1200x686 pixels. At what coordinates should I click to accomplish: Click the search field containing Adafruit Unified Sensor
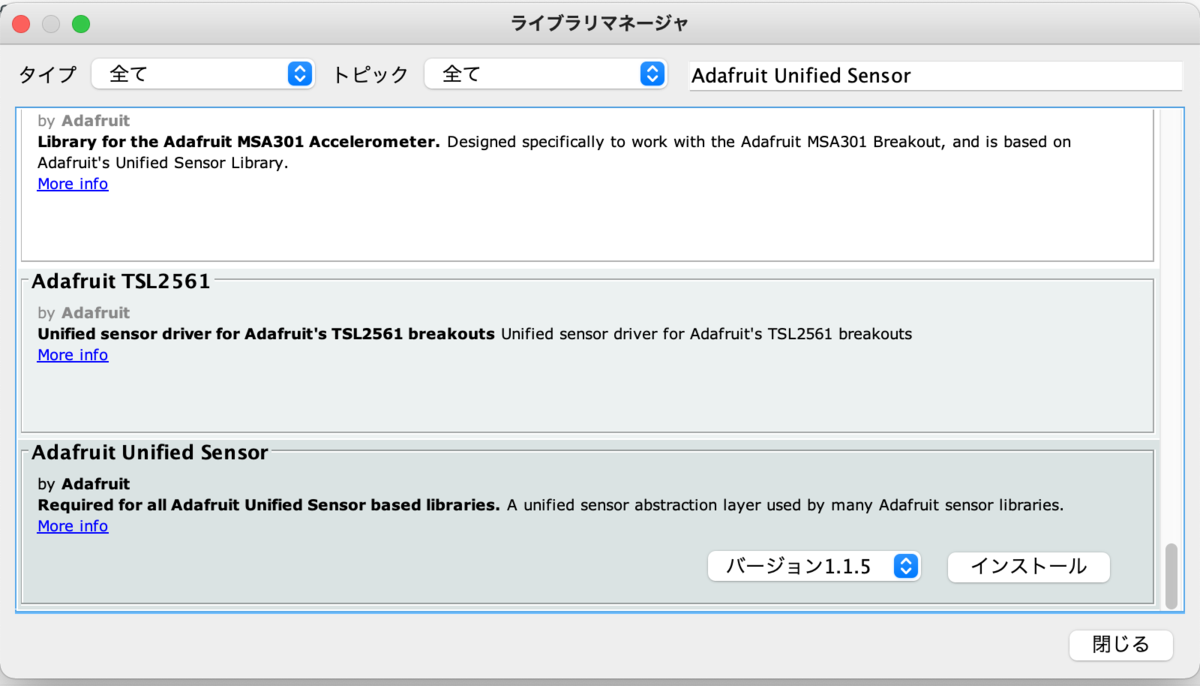[x=936, y=76]
